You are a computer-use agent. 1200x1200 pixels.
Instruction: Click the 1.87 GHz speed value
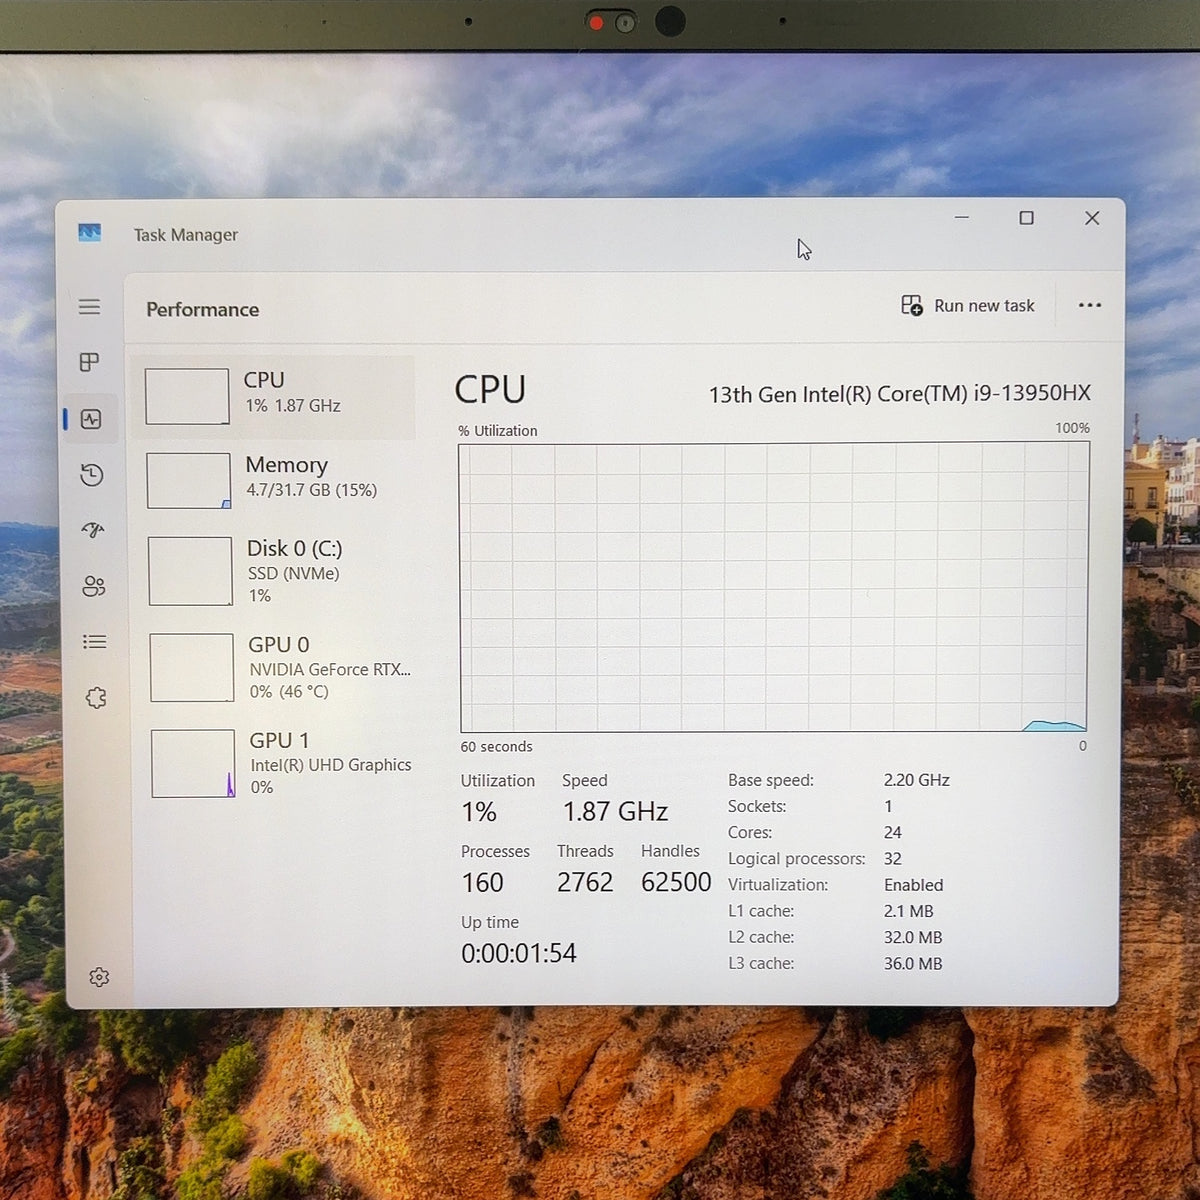pos(615,812)
